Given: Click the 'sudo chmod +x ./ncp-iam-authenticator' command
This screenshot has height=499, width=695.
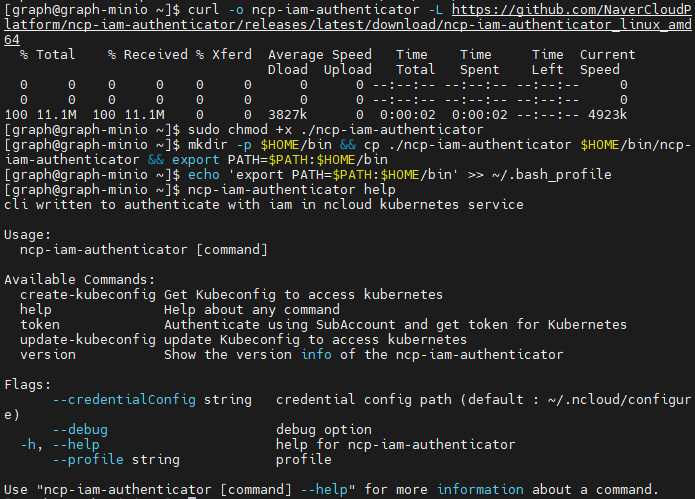Looking at the screenshot, I should 336,129.
